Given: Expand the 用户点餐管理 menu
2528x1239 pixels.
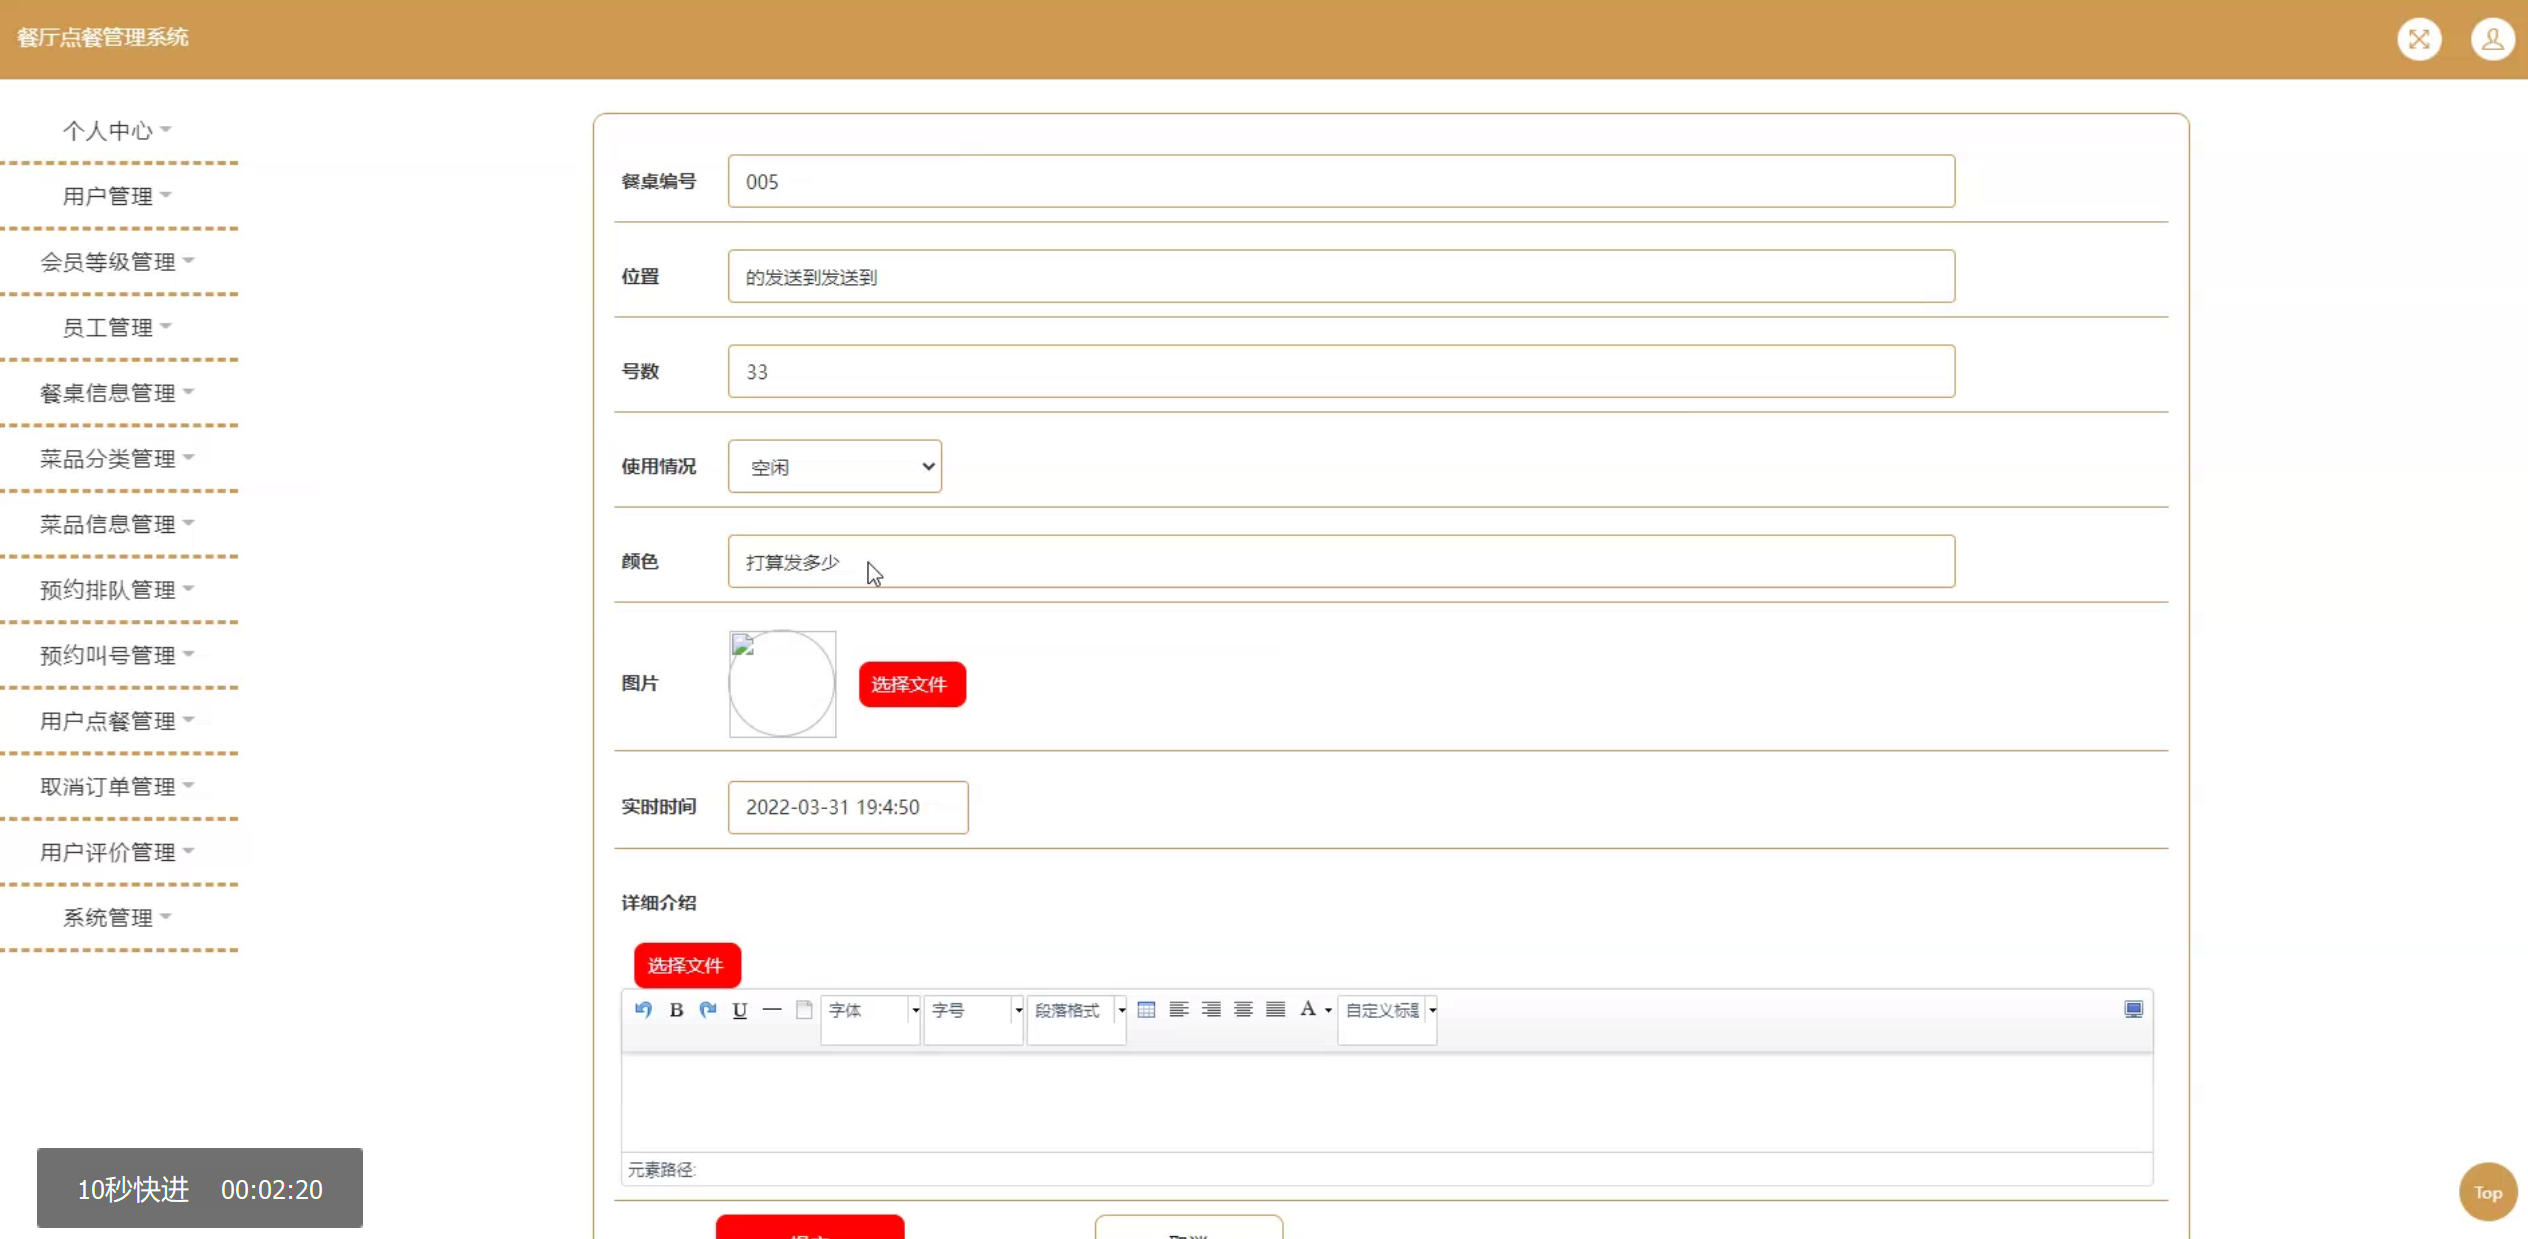Looking at the screenshot, I should (x=117, y=721).
